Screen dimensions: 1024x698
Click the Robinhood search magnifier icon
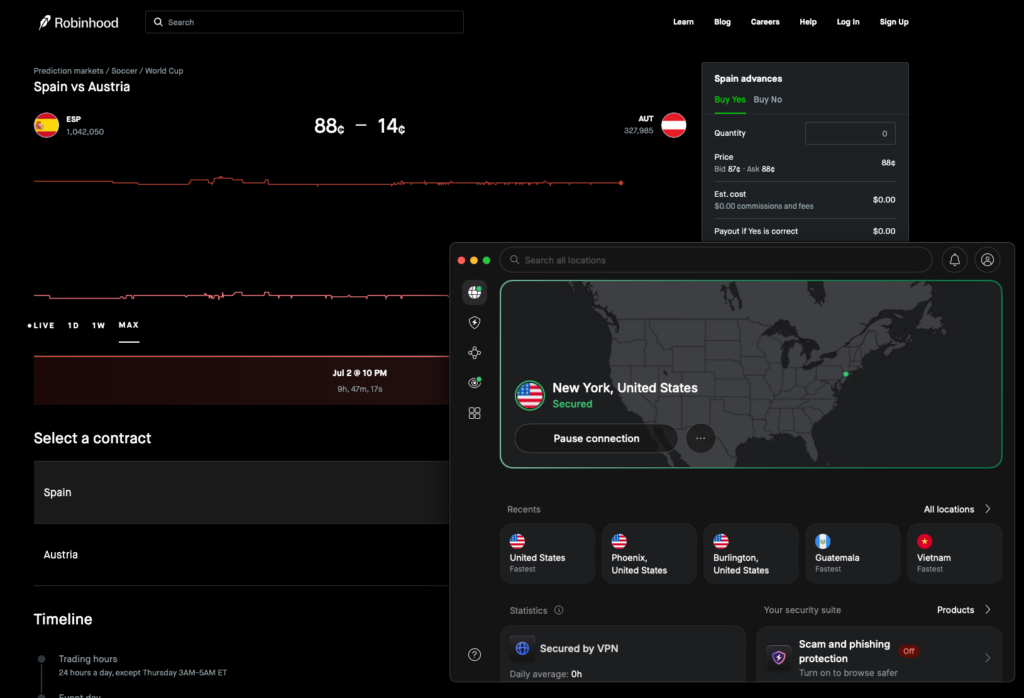(x=158, y=22)
